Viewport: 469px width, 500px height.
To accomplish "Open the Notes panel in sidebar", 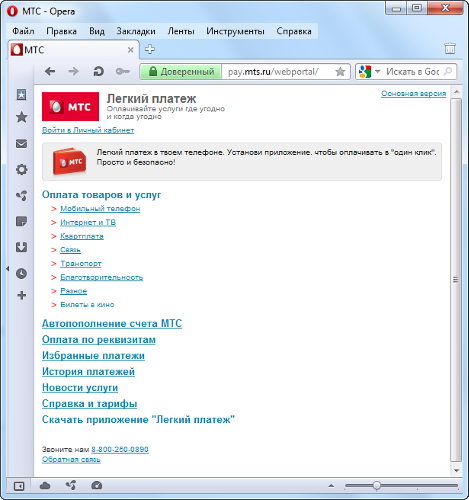I will 22,221.
